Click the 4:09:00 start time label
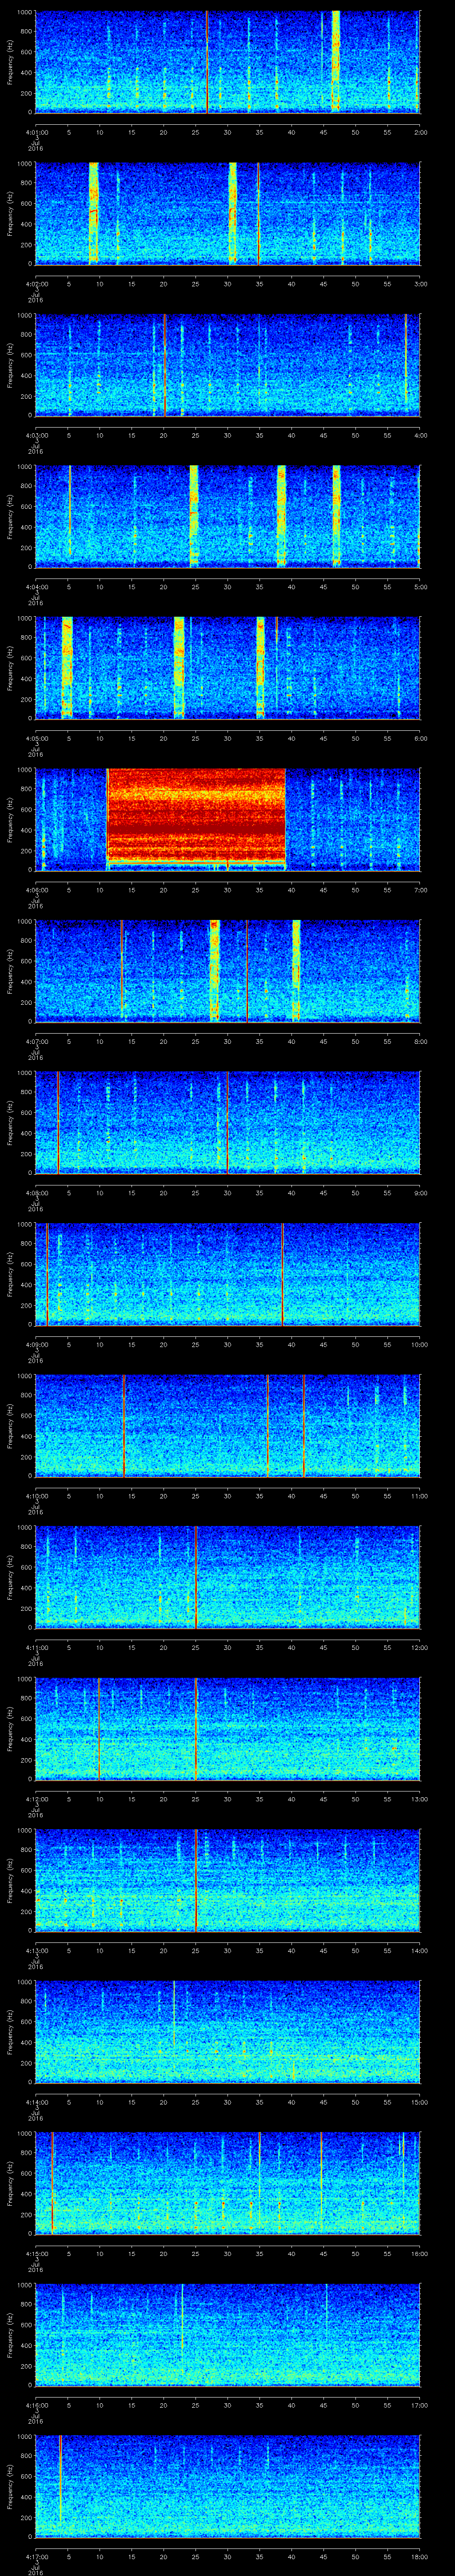This screenshot has width=455, height=2576. pos(36,1344)
